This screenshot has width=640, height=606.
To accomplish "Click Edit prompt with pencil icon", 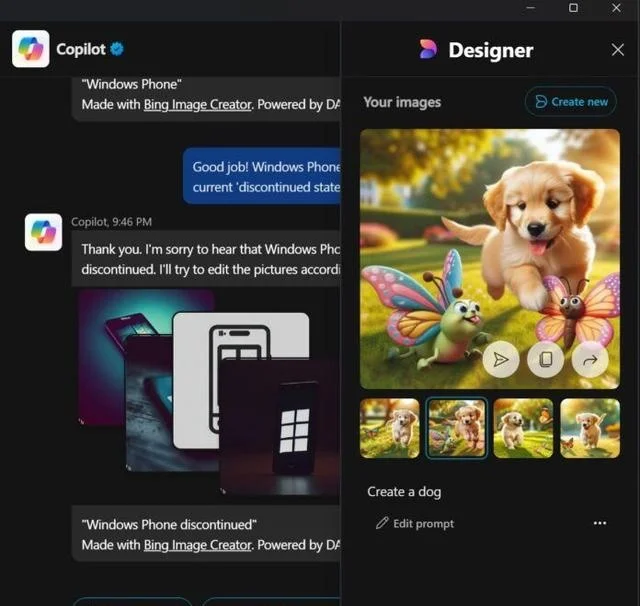I will pyautogui.click(x=415, y=523).
